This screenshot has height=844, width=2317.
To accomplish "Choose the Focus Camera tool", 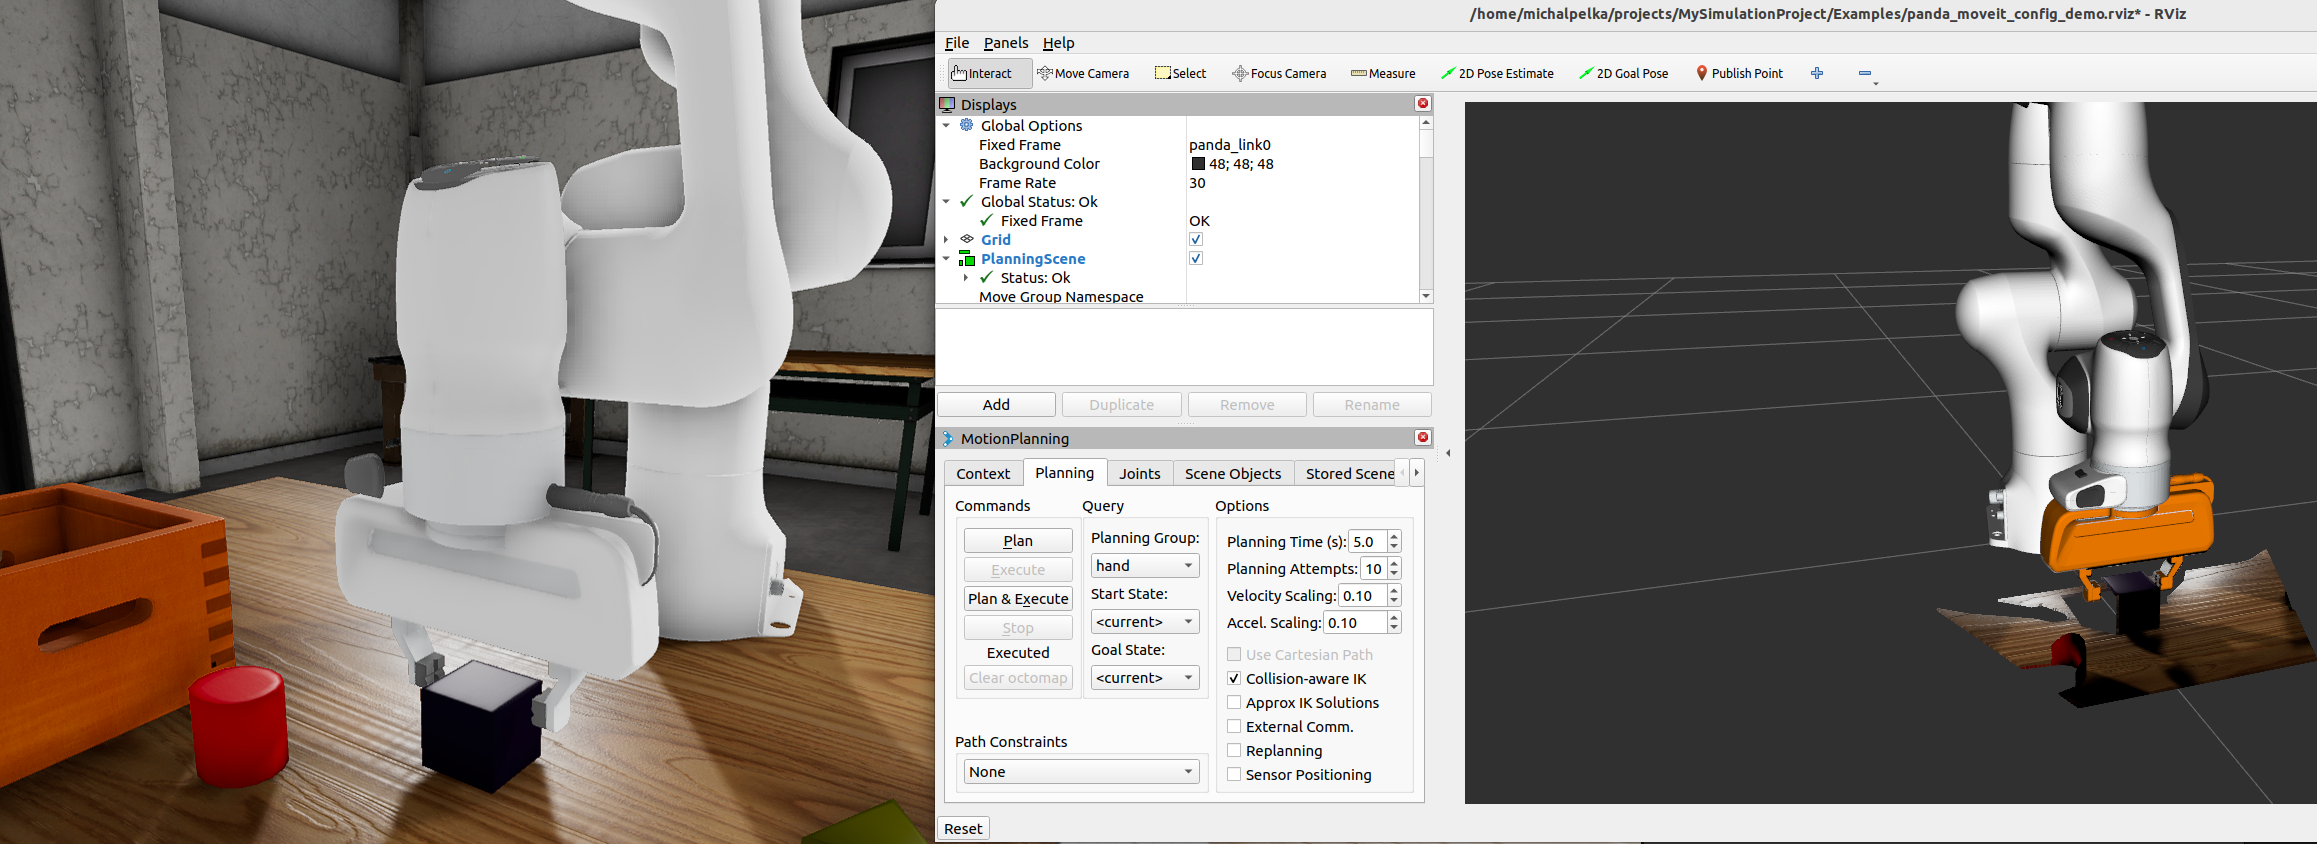I will (x=1279, y=73).
